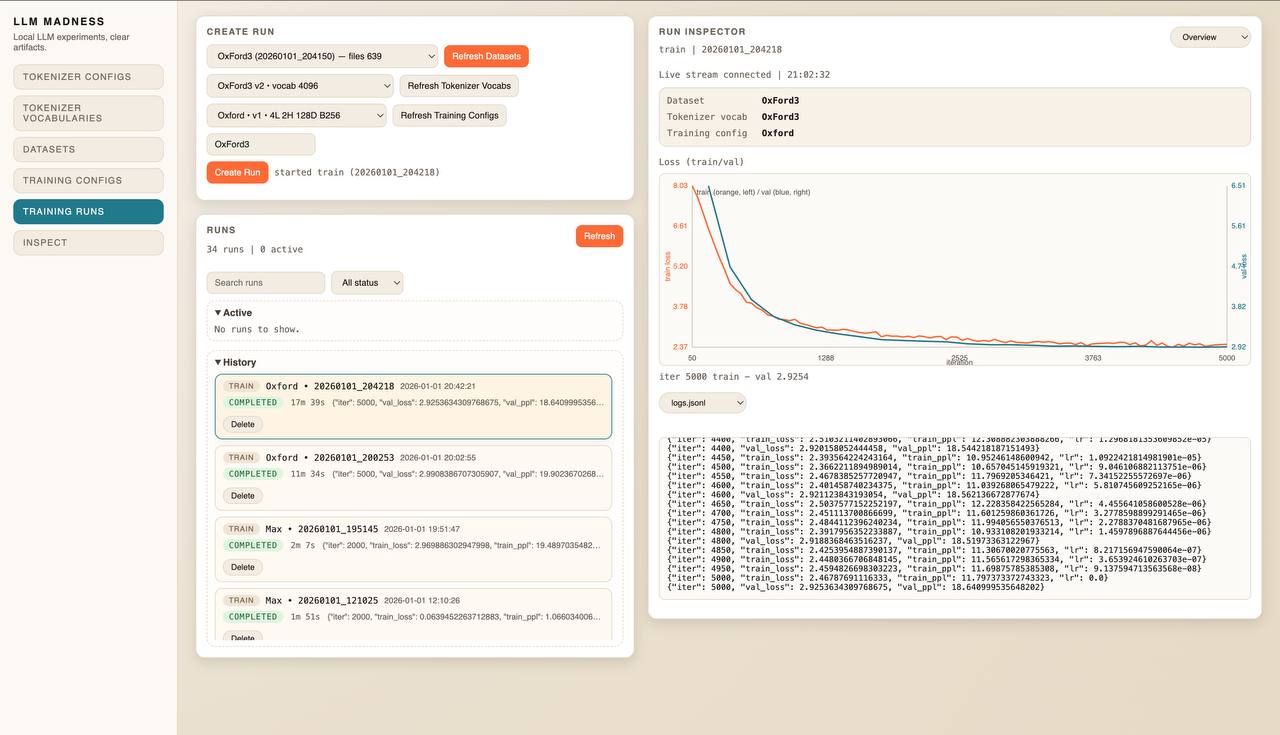This screenshot has width=1280, height=735.
Task: Collapse the Active runs section
Action: 233,313
